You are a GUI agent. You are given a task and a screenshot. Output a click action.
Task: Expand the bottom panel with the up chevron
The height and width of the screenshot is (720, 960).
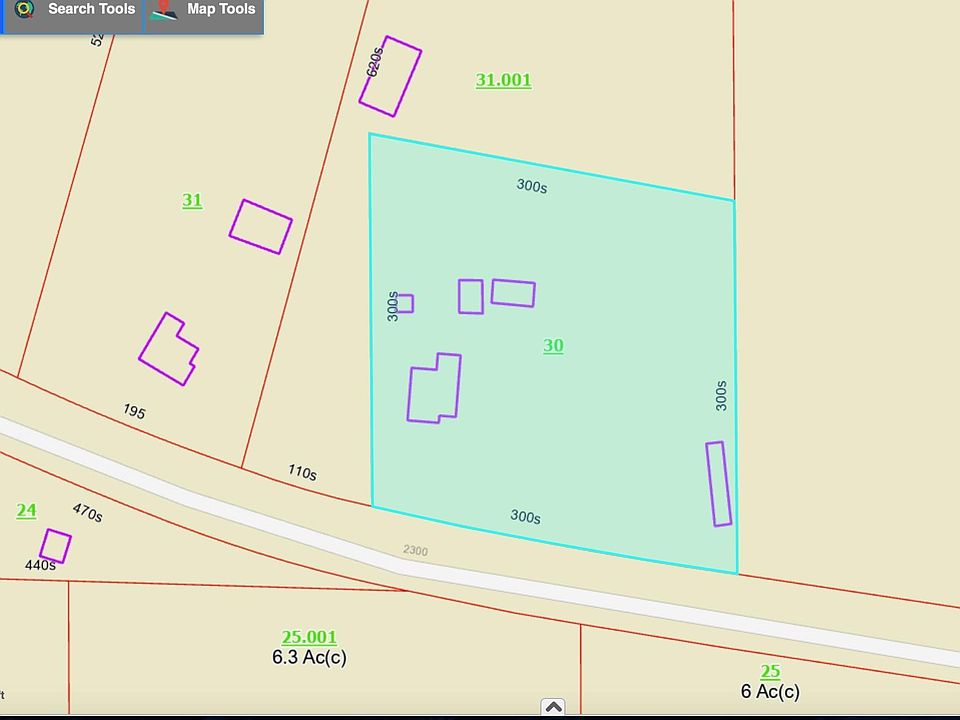(x=553, y=707)
